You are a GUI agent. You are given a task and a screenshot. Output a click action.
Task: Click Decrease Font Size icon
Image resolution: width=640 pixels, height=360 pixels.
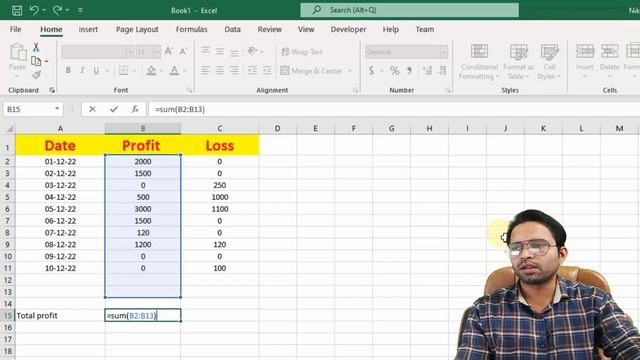pos(184,51)
